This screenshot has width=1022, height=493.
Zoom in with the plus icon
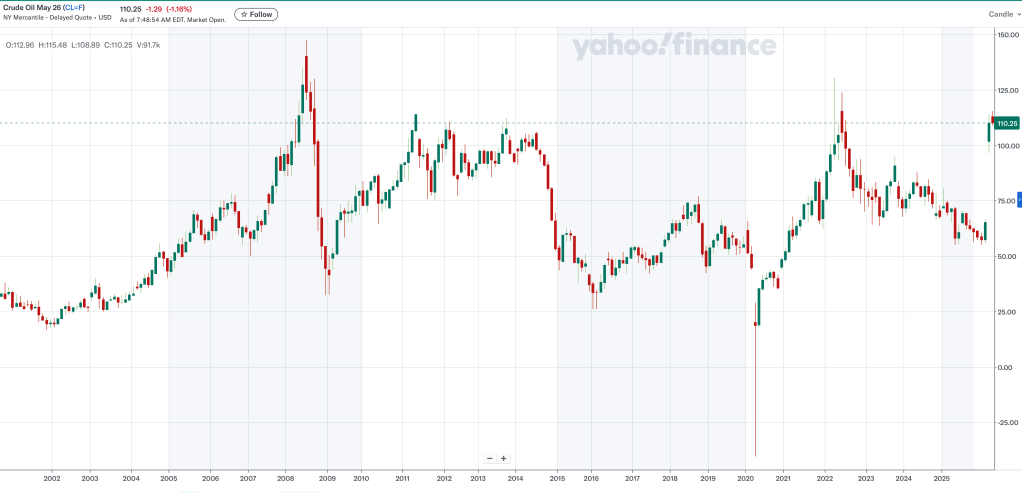(x=503, y=458)
